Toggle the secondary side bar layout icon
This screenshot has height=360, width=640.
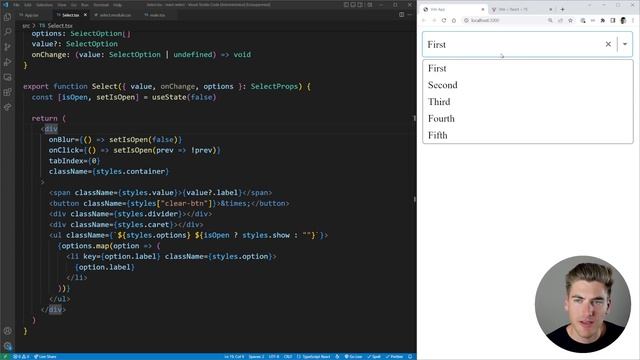(x=360, y=5)
